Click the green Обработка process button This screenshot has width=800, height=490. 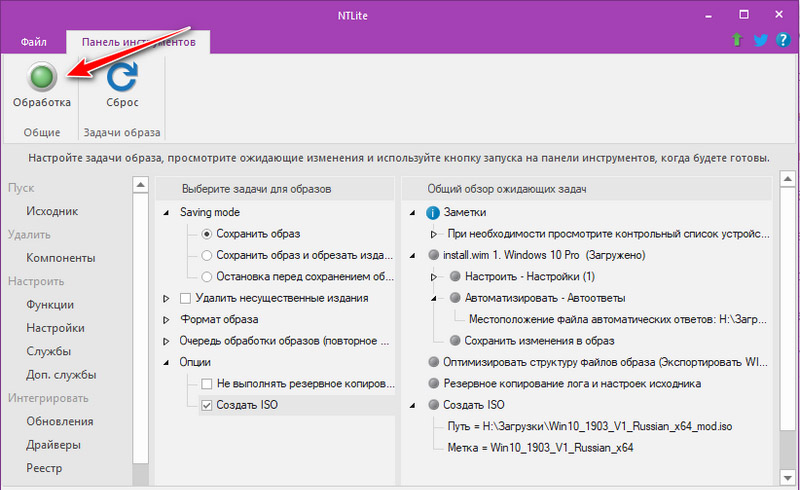(42, 77)
